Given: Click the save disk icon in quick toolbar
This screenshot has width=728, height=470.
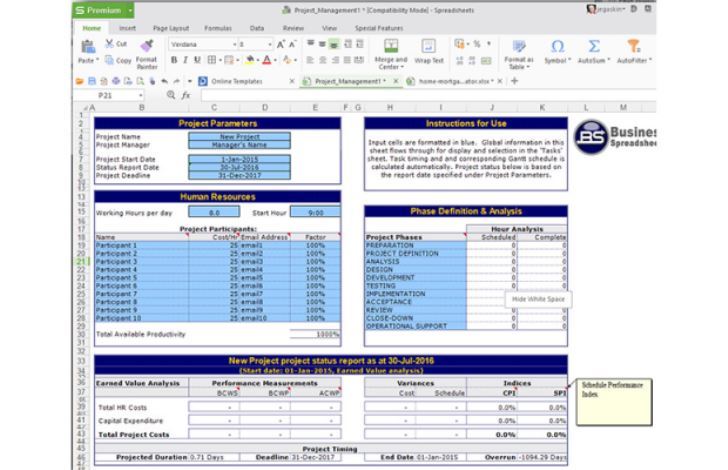Looking at the screenshot, I should pyautogui.click(x=92, y=81).
